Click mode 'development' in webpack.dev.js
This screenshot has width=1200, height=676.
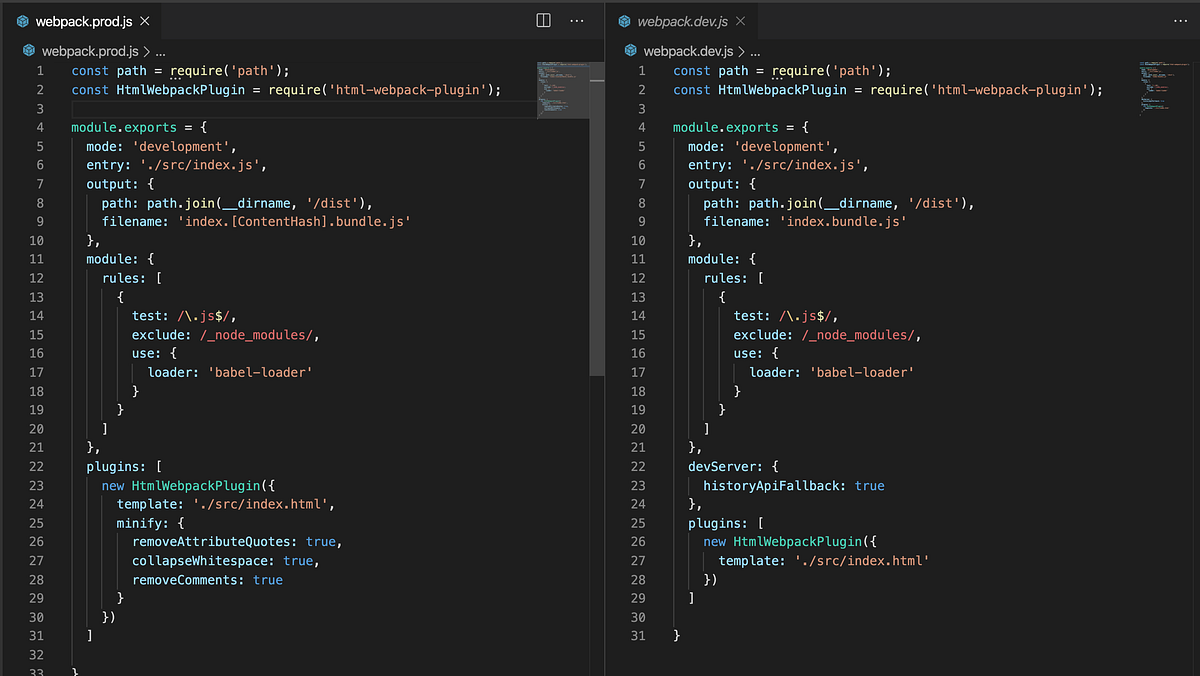[x=783, y=146]
